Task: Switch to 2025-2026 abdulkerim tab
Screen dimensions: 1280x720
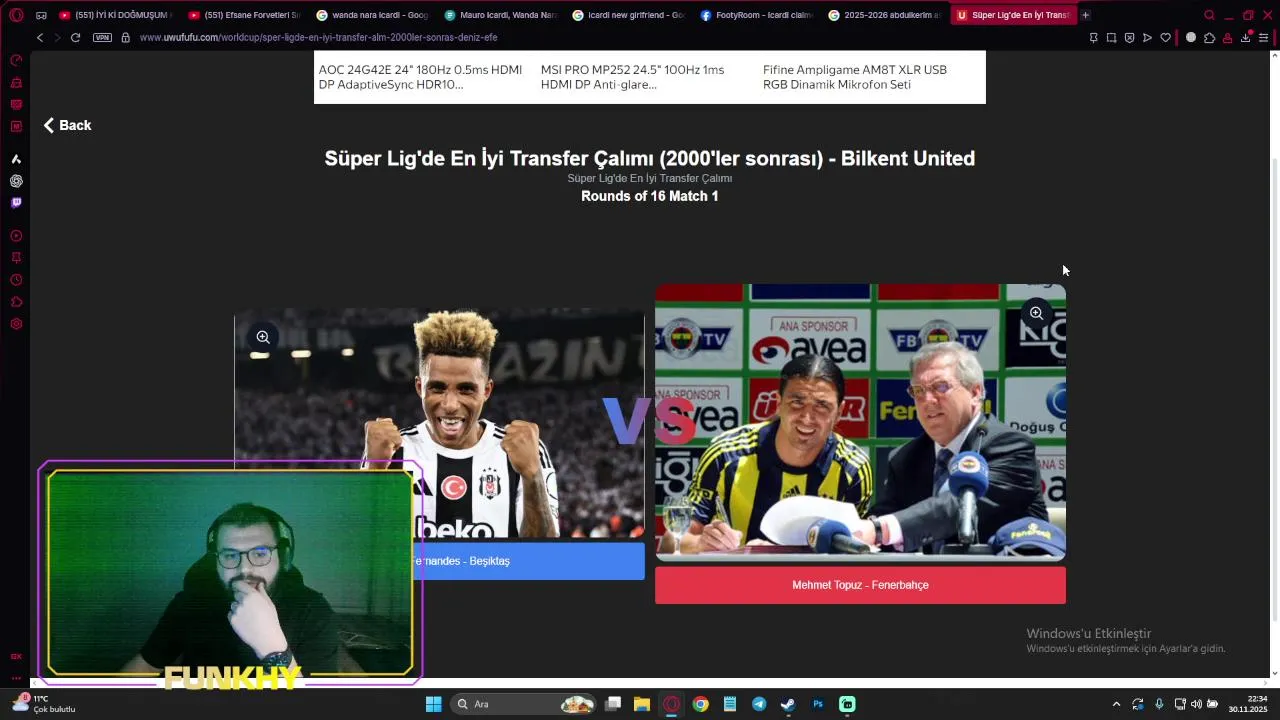Action: click(883, 15)
